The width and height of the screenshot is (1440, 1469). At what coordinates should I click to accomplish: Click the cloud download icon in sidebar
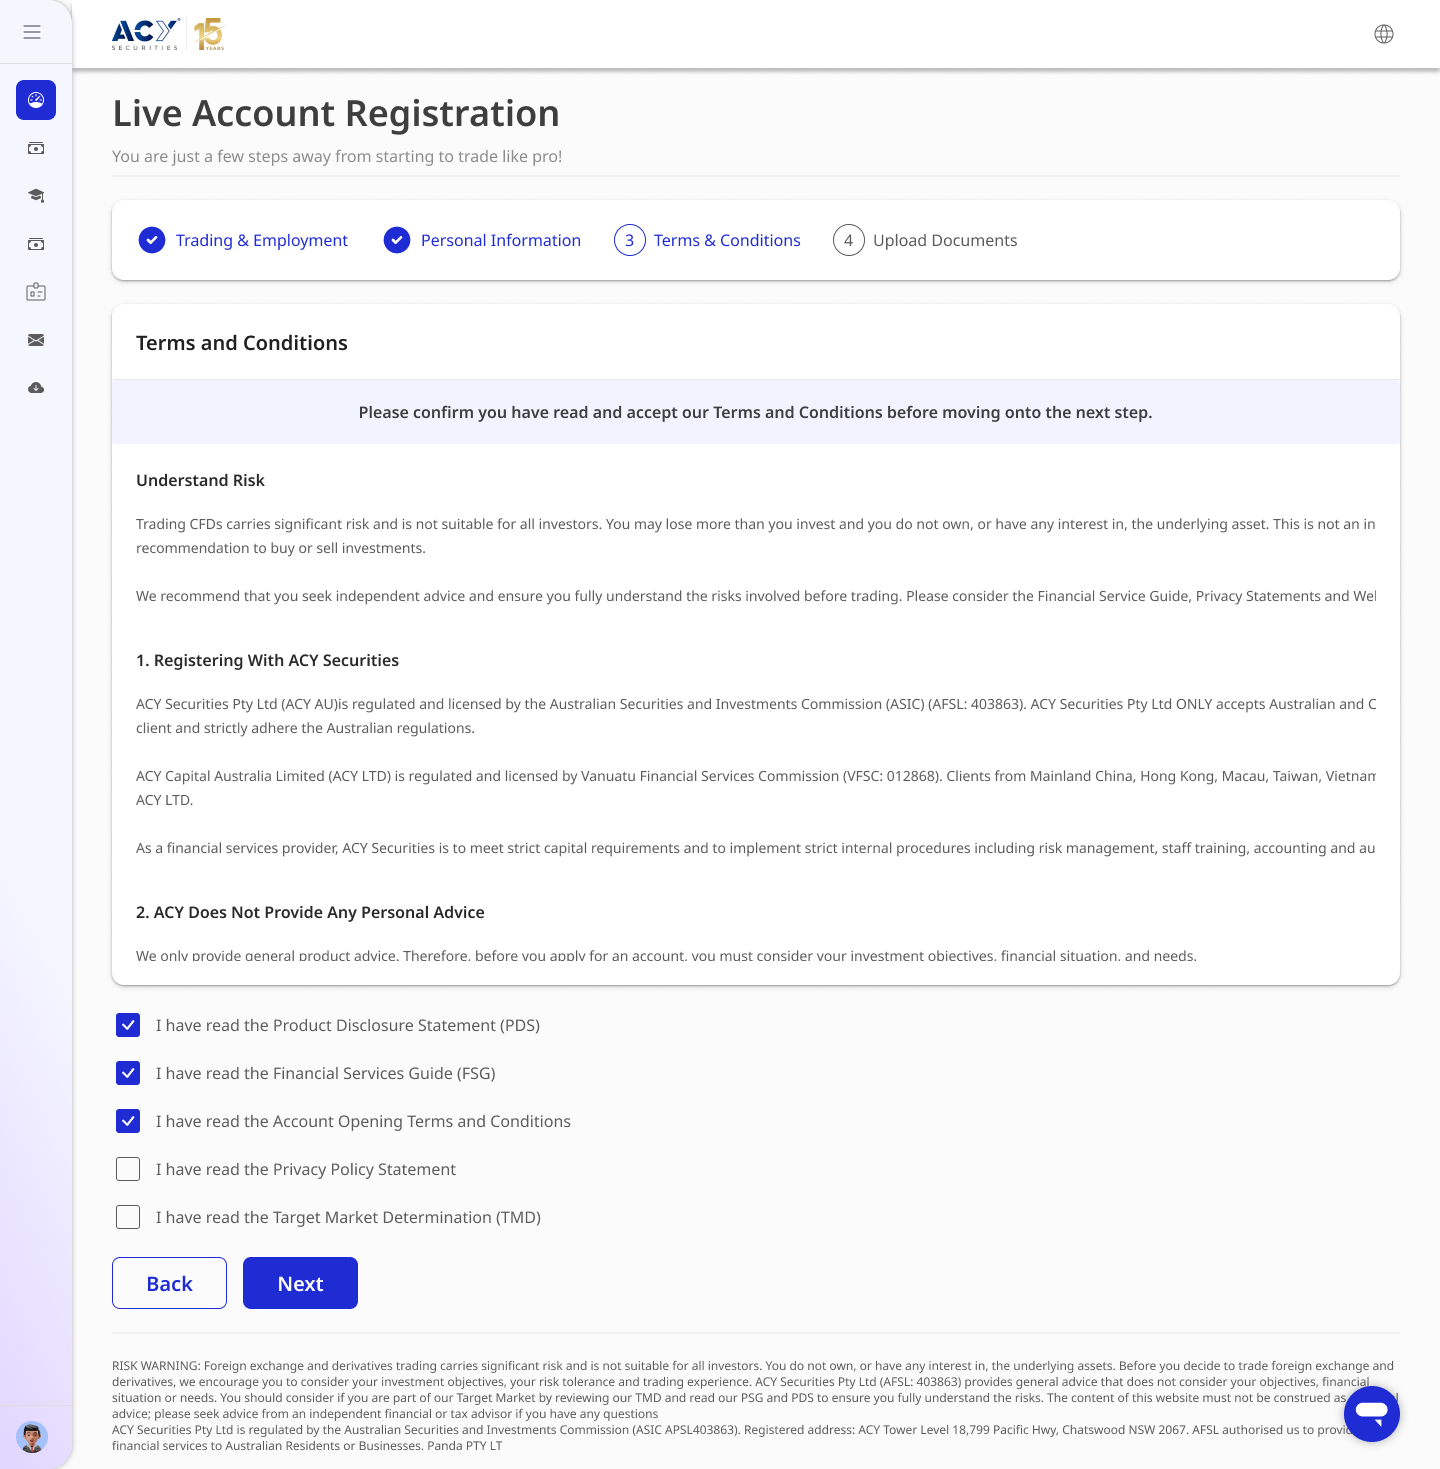tap(35, 388)
